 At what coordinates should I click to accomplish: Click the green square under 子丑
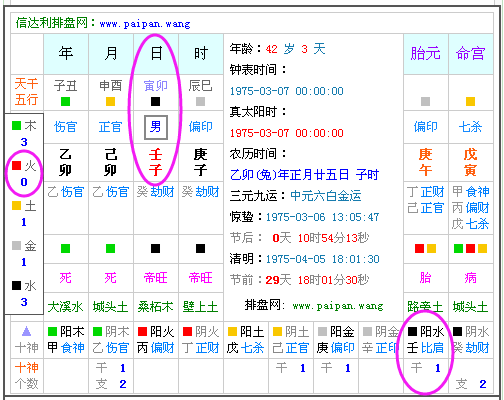[65, 101]
